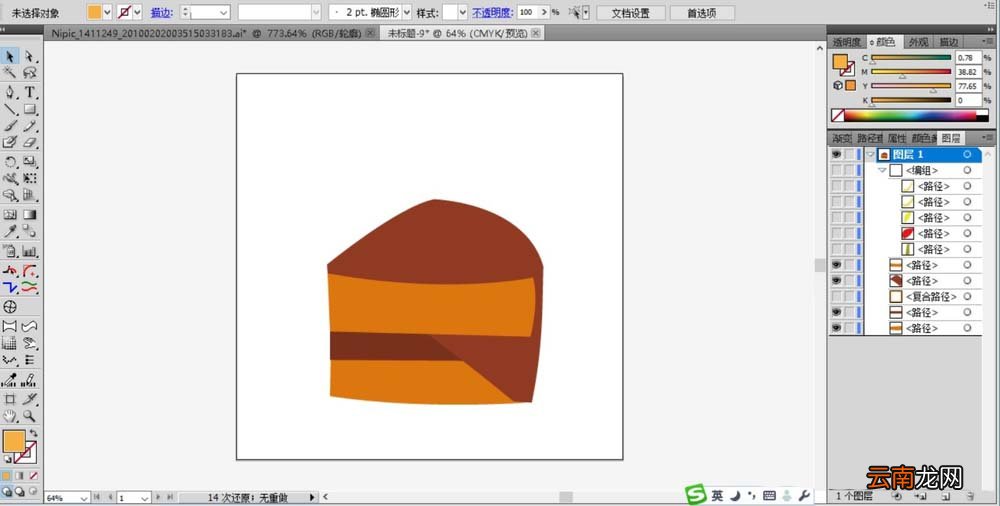Select the Hand tool

click(x=10, y=416)
